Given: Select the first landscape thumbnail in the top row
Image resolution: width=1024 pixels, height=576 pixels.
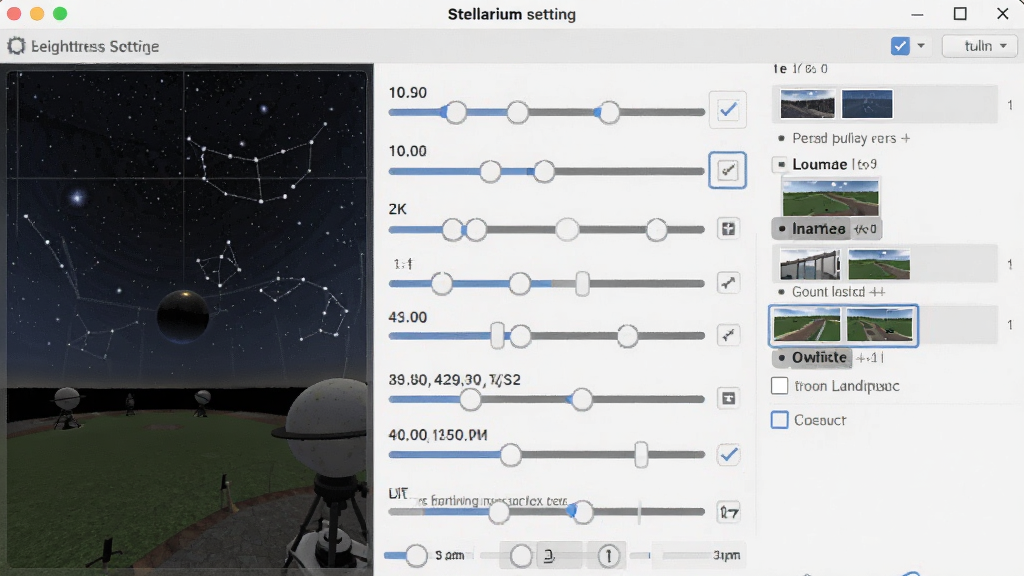Looking at the screenshot, I should [807, 104].
